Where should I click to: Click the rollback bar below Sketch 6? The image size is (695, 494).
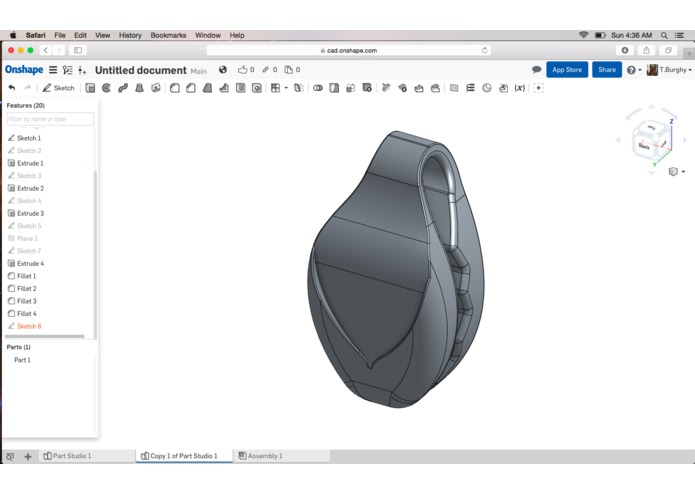(x=44, y=336)
